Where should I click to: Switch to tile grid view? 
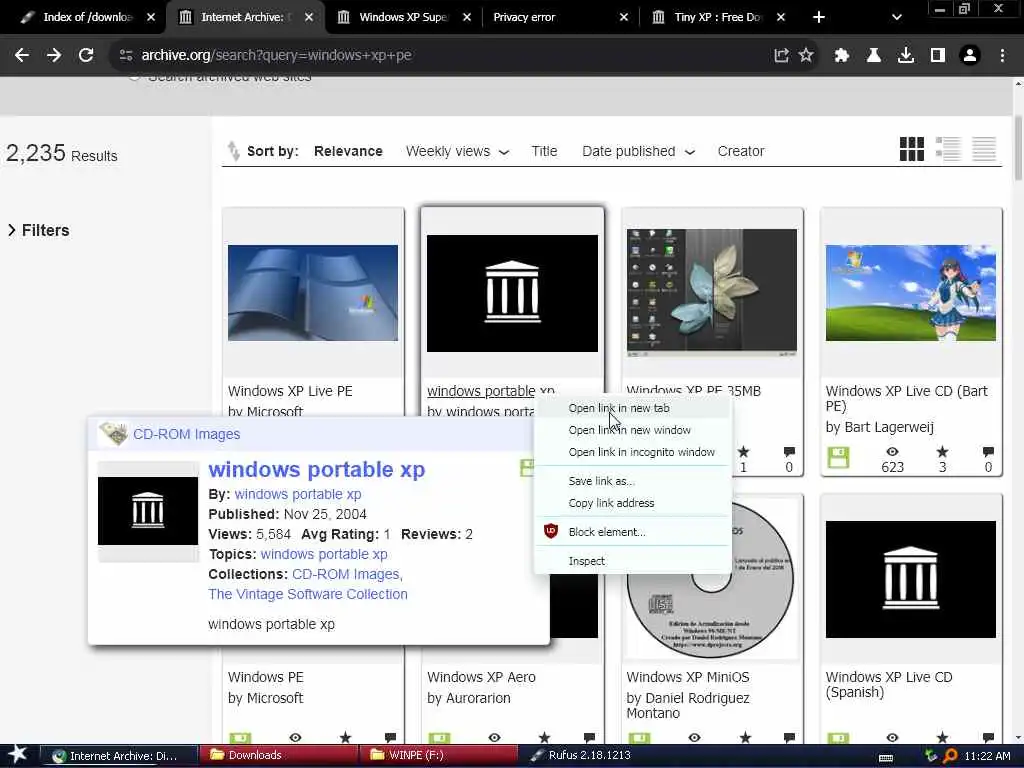click(912, 149)
